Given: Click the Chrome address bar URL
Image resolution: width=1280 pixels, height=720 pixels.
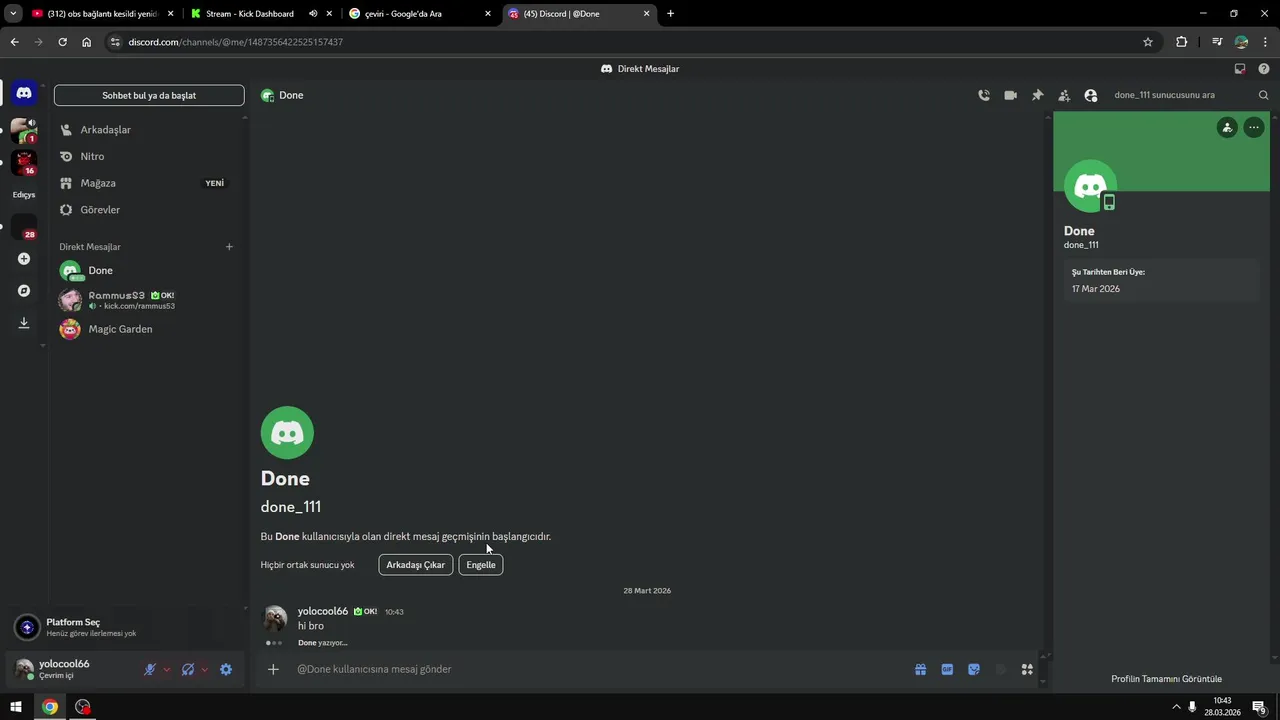Looking at the screenshot, I should tap(236, 42).
